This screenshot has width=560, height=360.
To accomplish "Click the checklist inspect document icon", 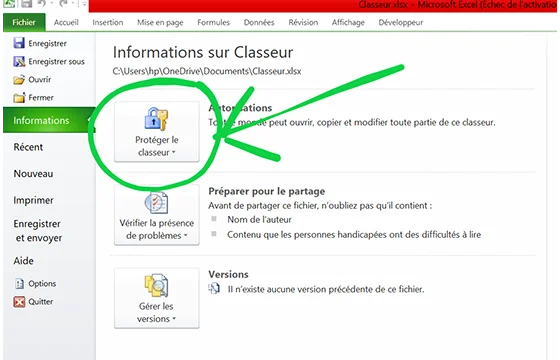I will pyautogui.click(x=156, y=202).
